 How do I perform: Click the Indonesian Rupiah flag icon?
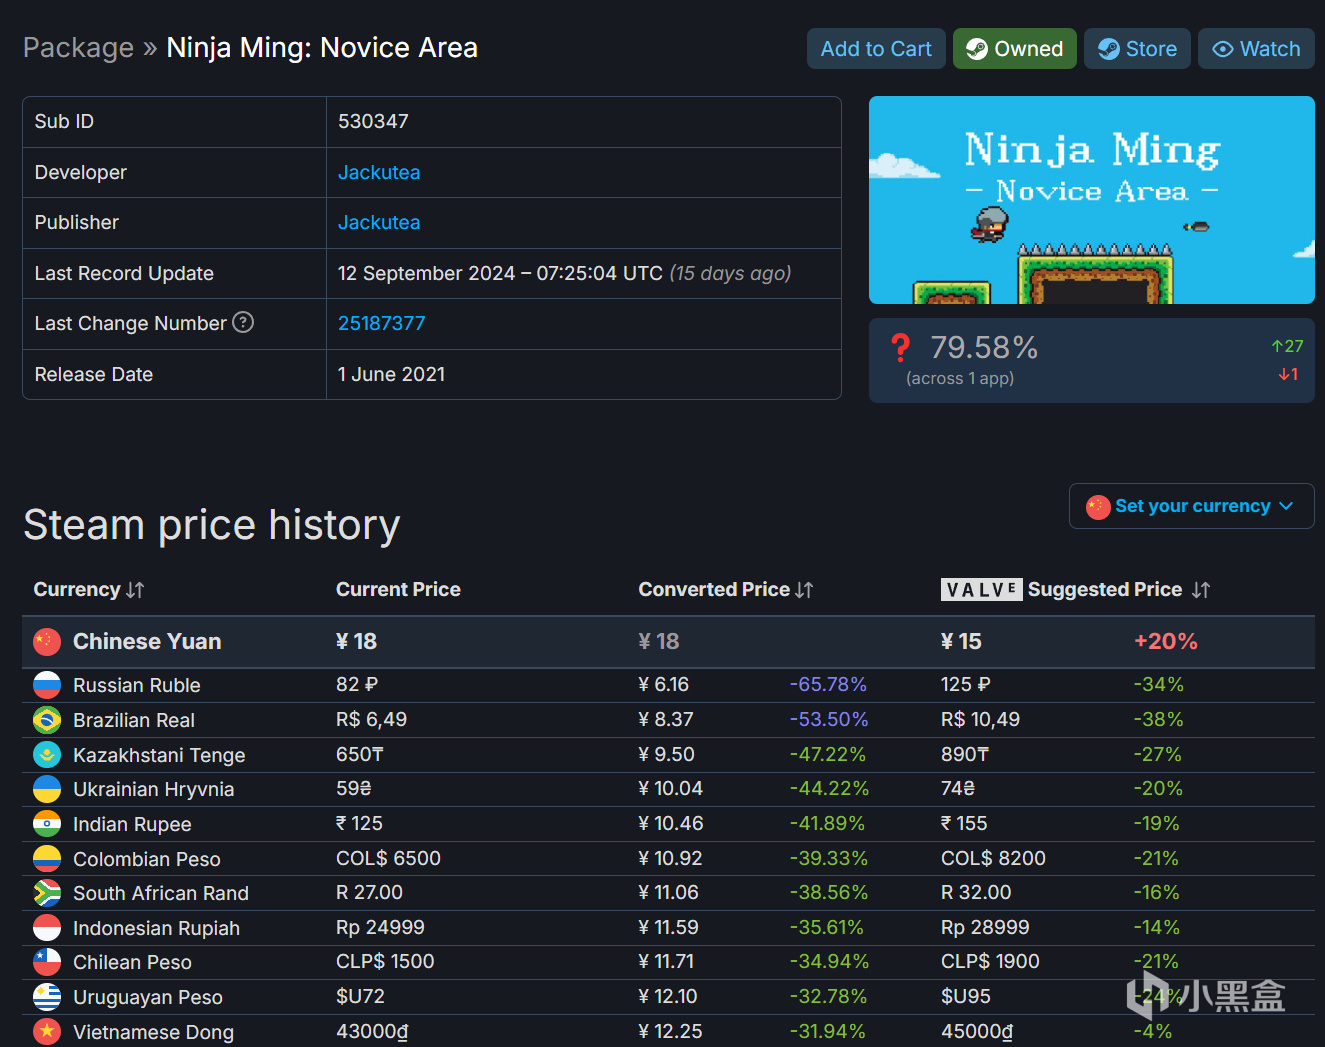pos(47,928)
